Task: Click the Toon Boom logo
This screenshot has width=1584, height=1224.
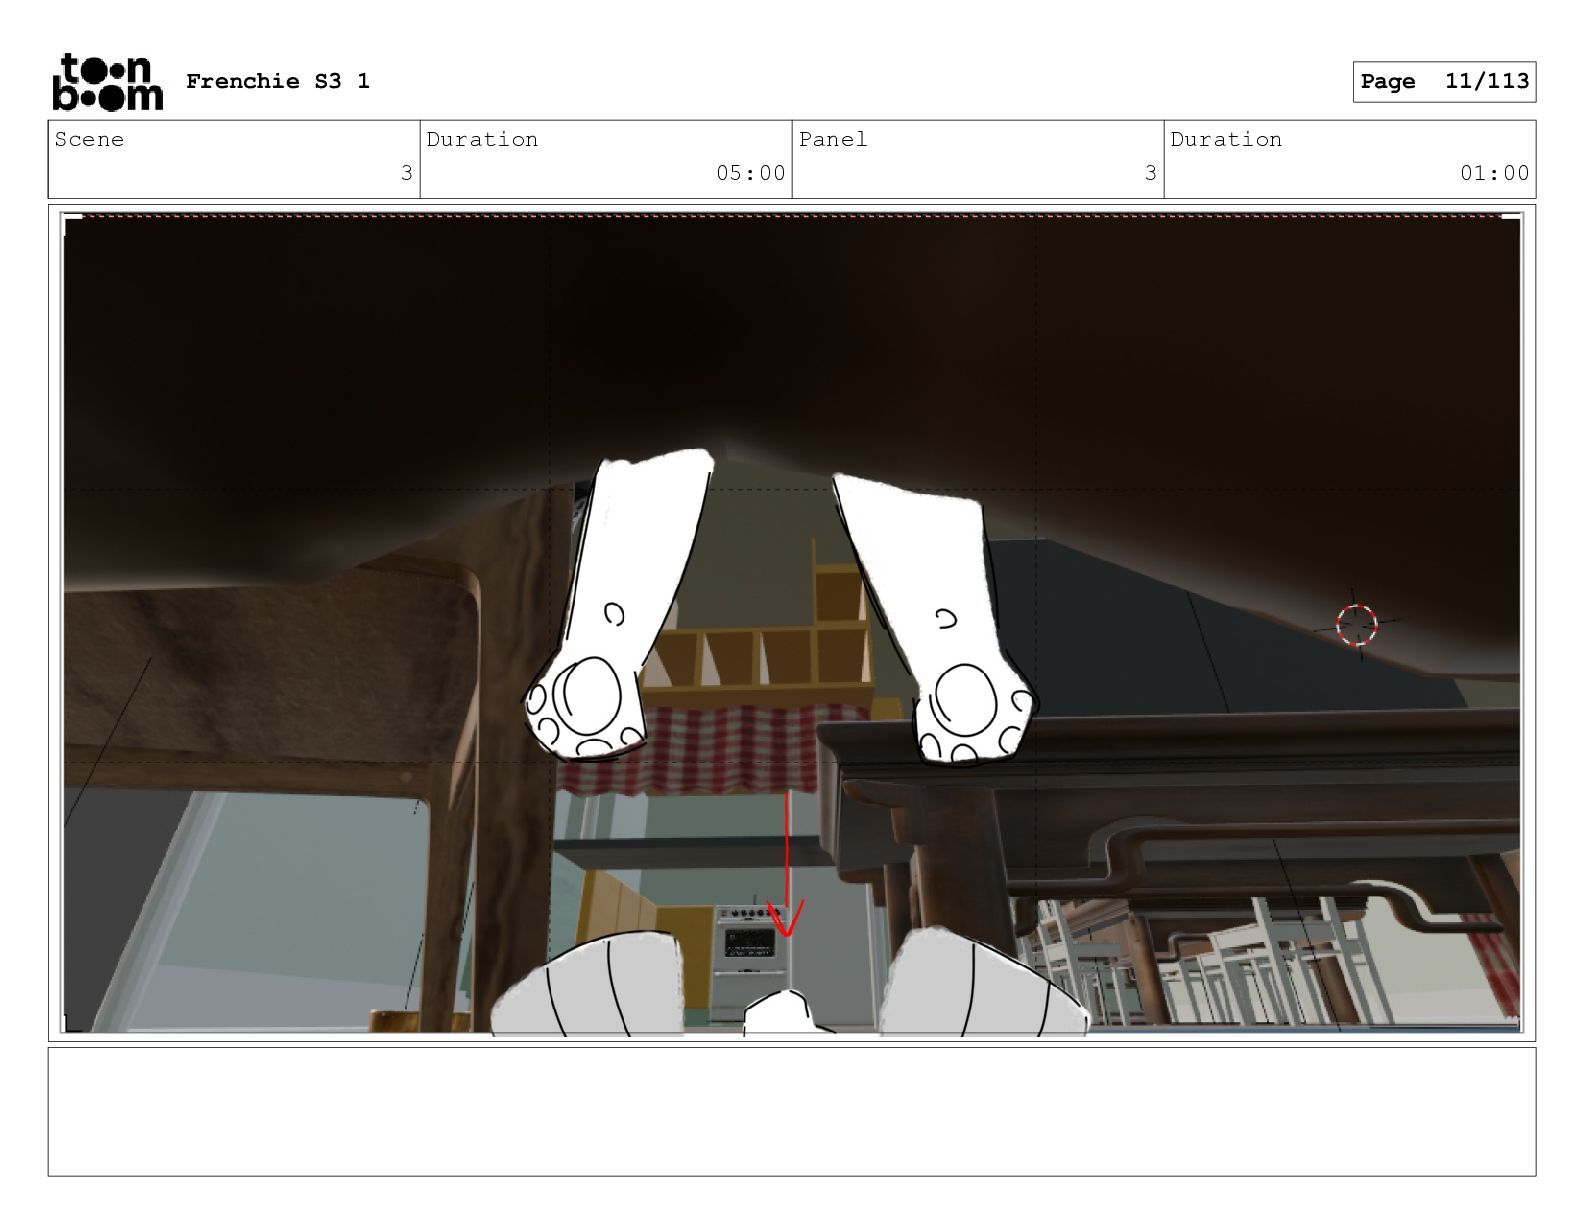Action: click(x=107, y=81)
